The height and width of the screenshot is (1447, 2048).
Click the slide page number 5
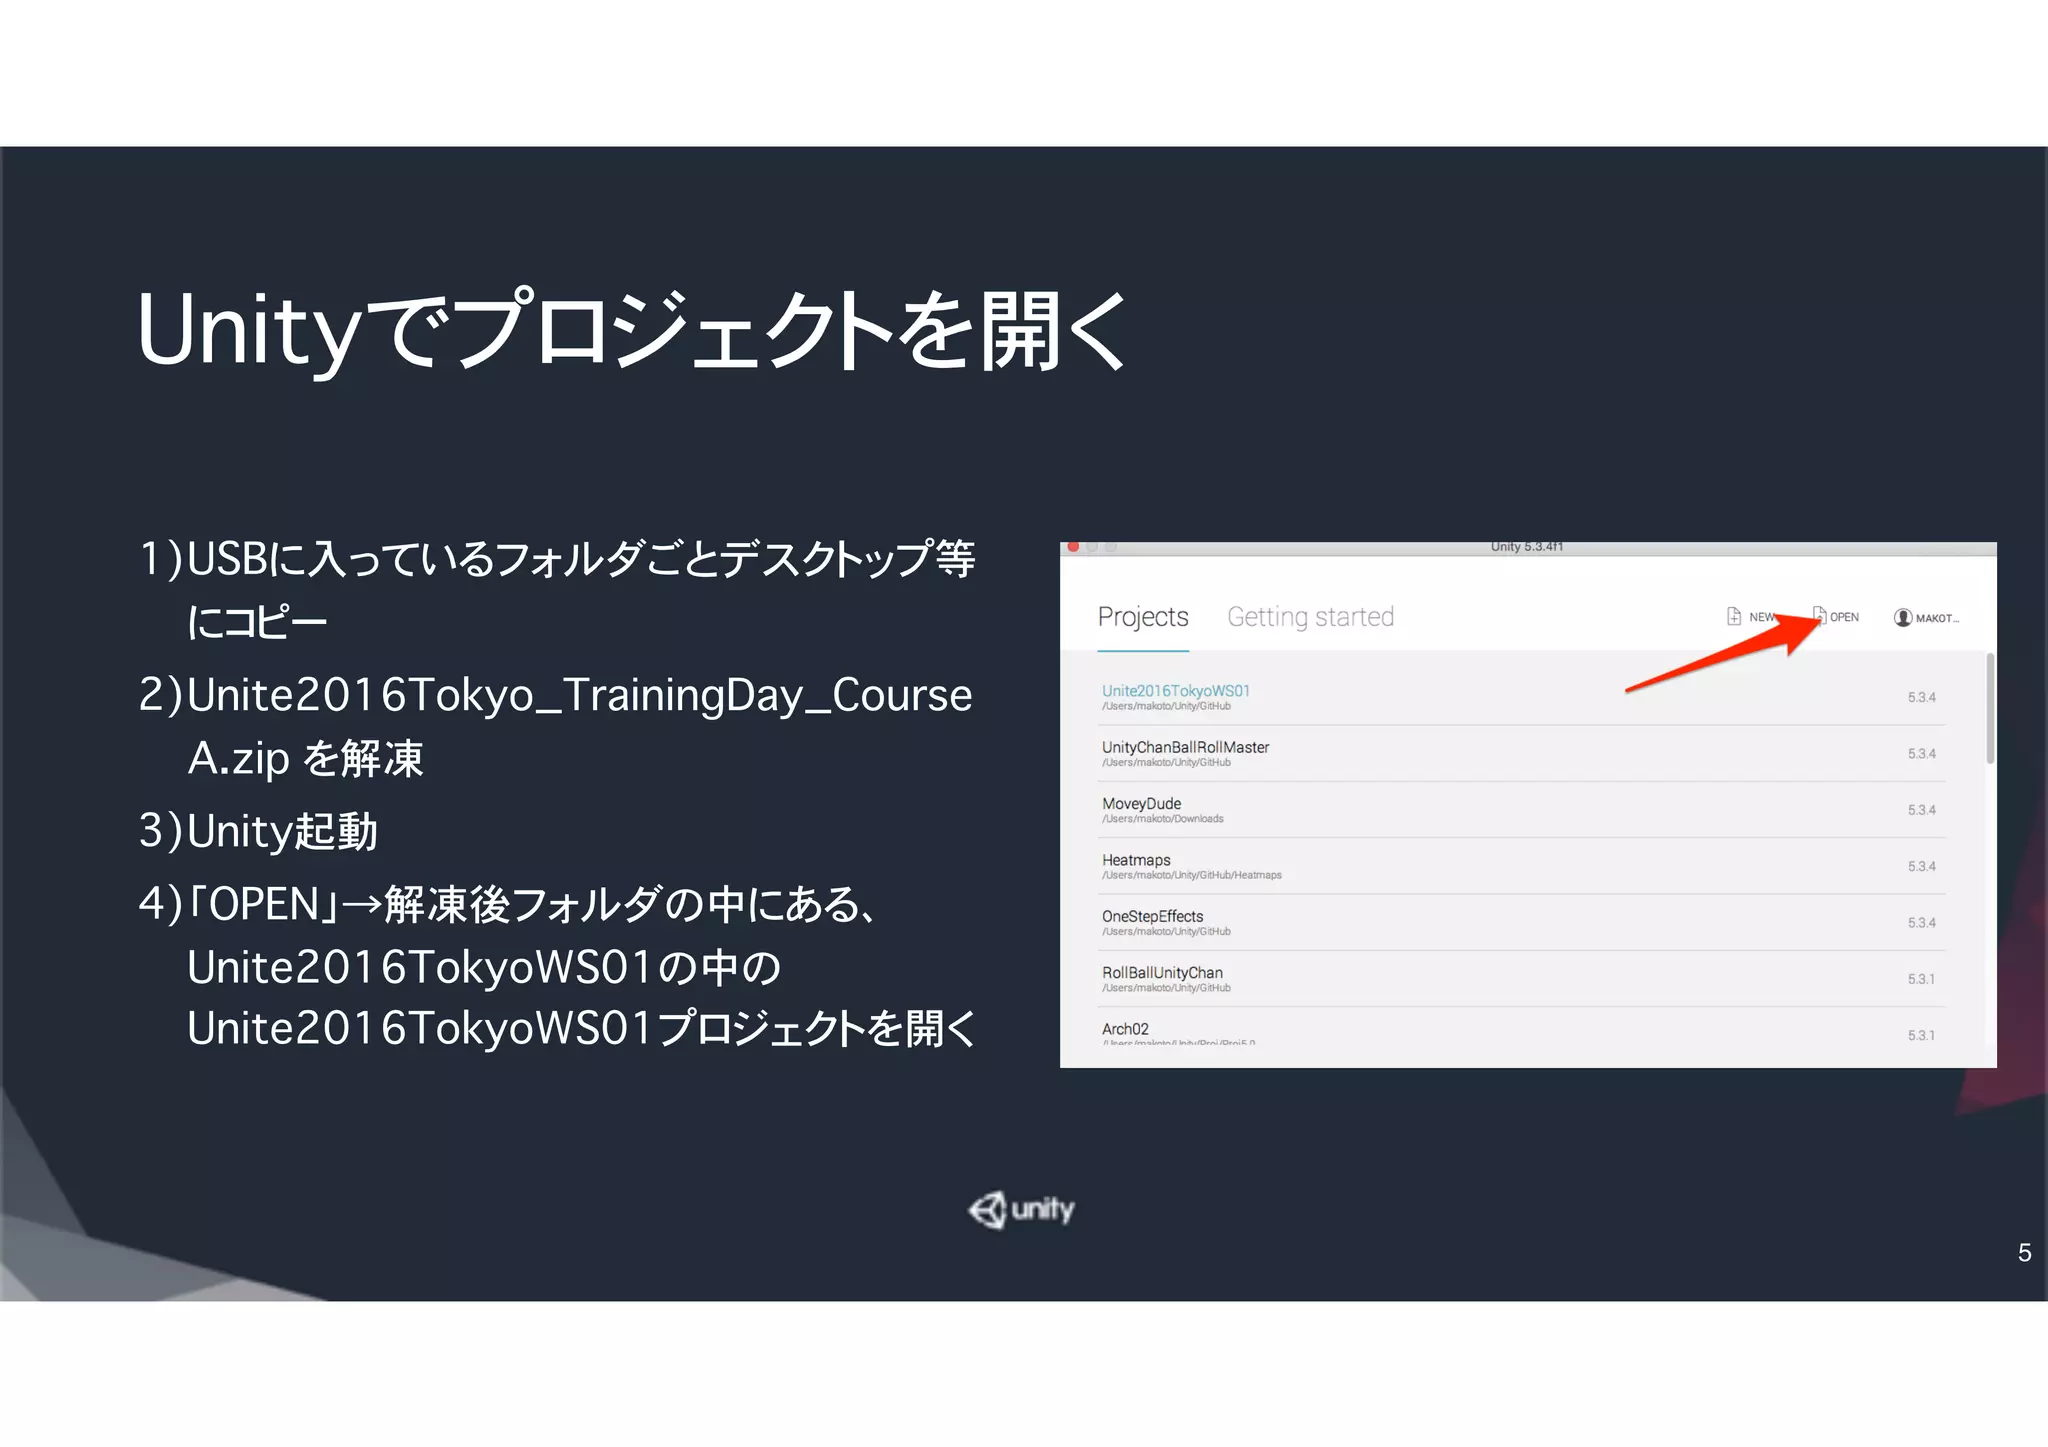[x=2024, y=1253]
